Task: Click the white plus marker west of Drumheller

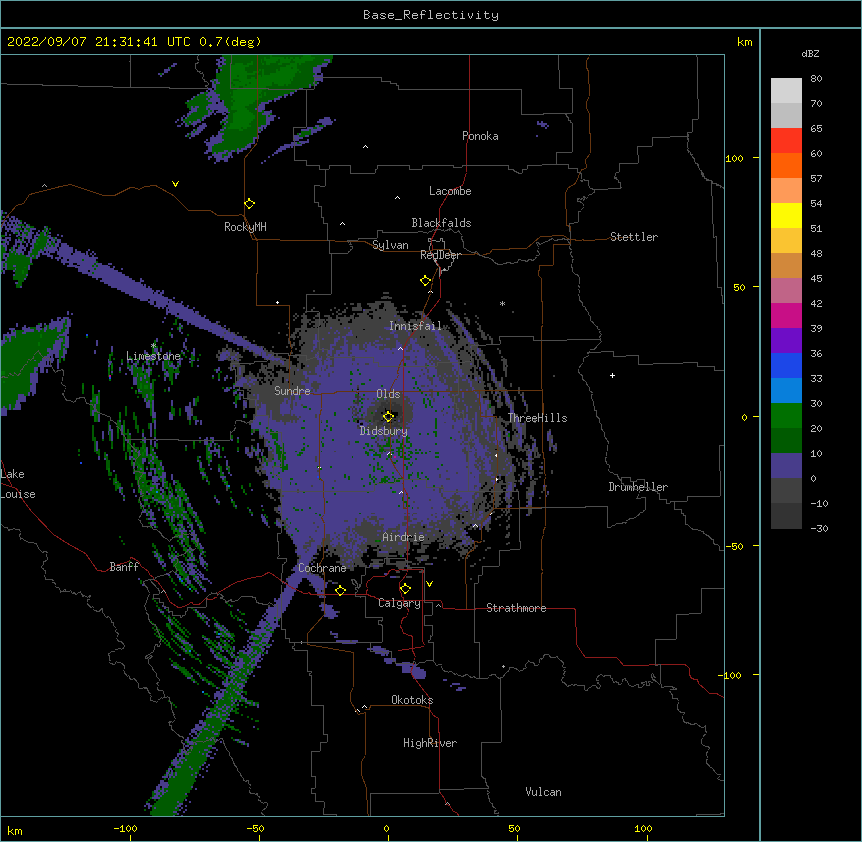Action: 612,375
